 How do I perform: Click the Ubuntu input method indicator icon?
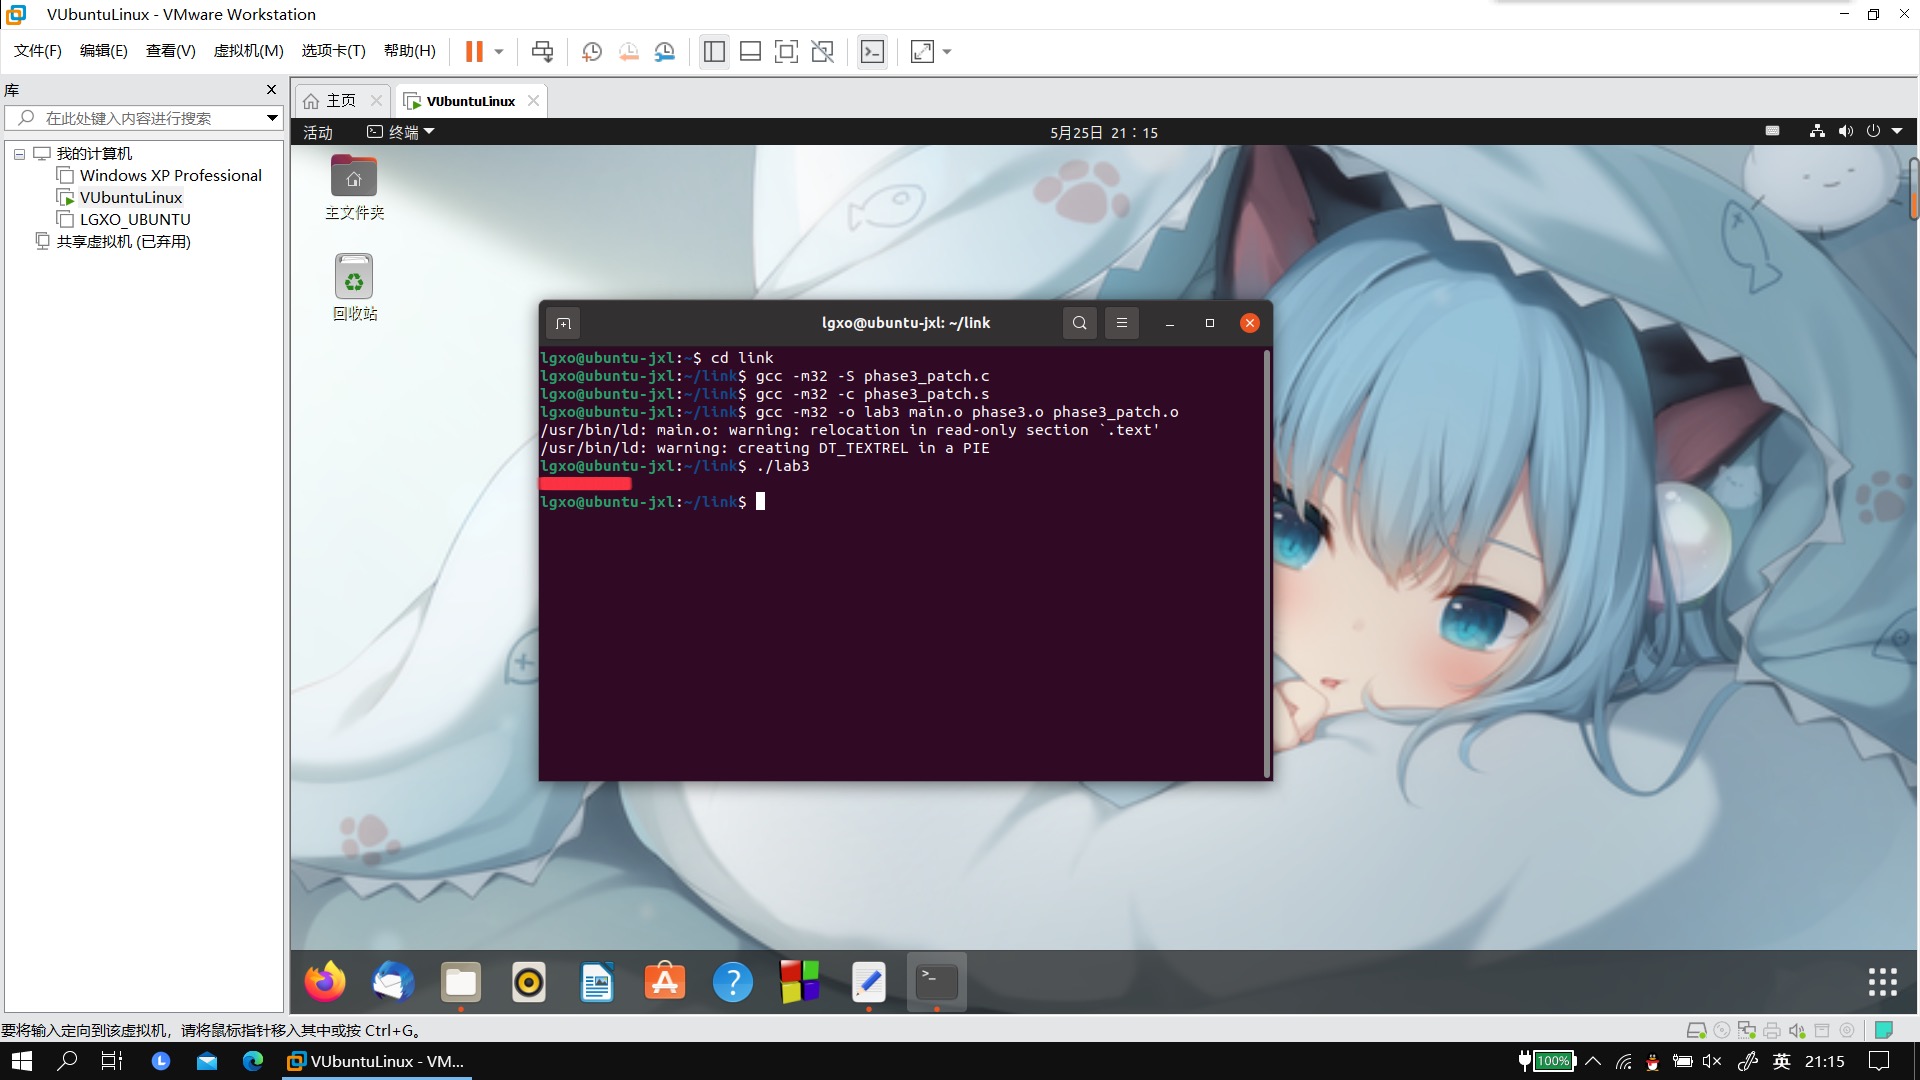point(1772,131)
